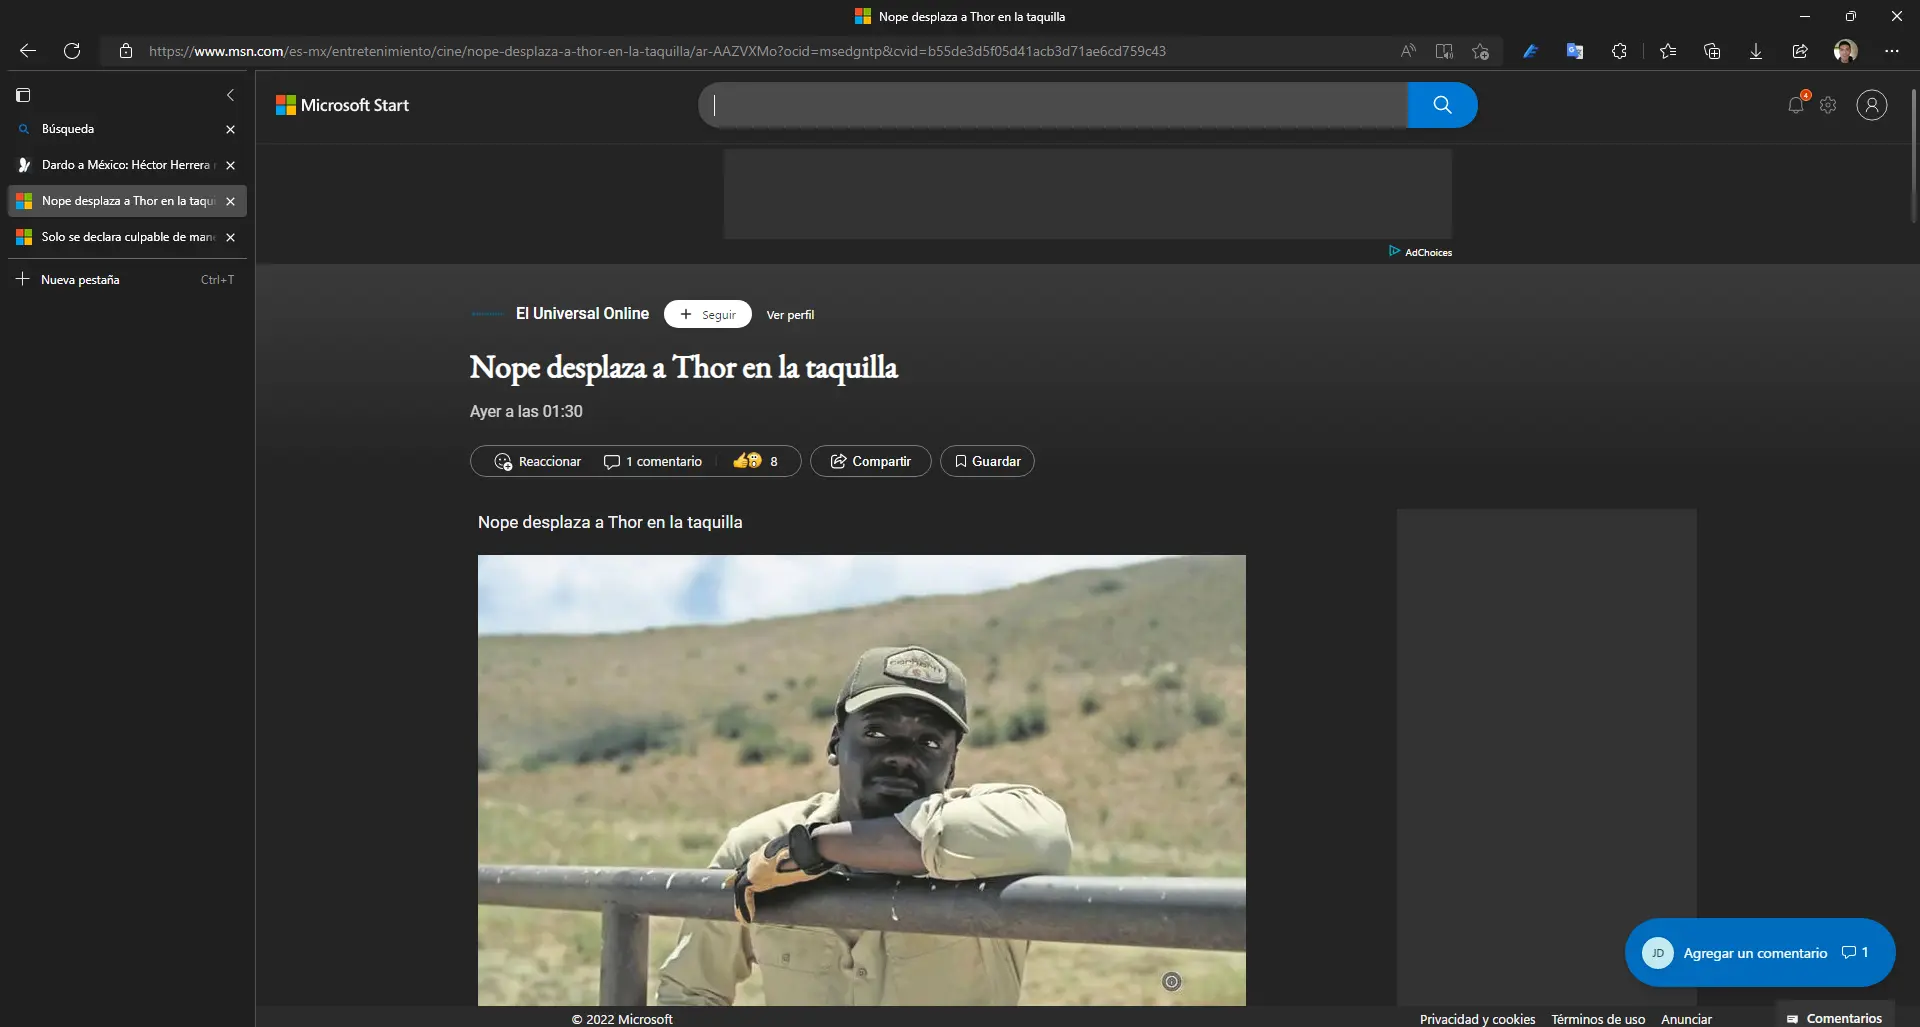
Task: Click the Compartir button
Action: (x=871, y=461)
